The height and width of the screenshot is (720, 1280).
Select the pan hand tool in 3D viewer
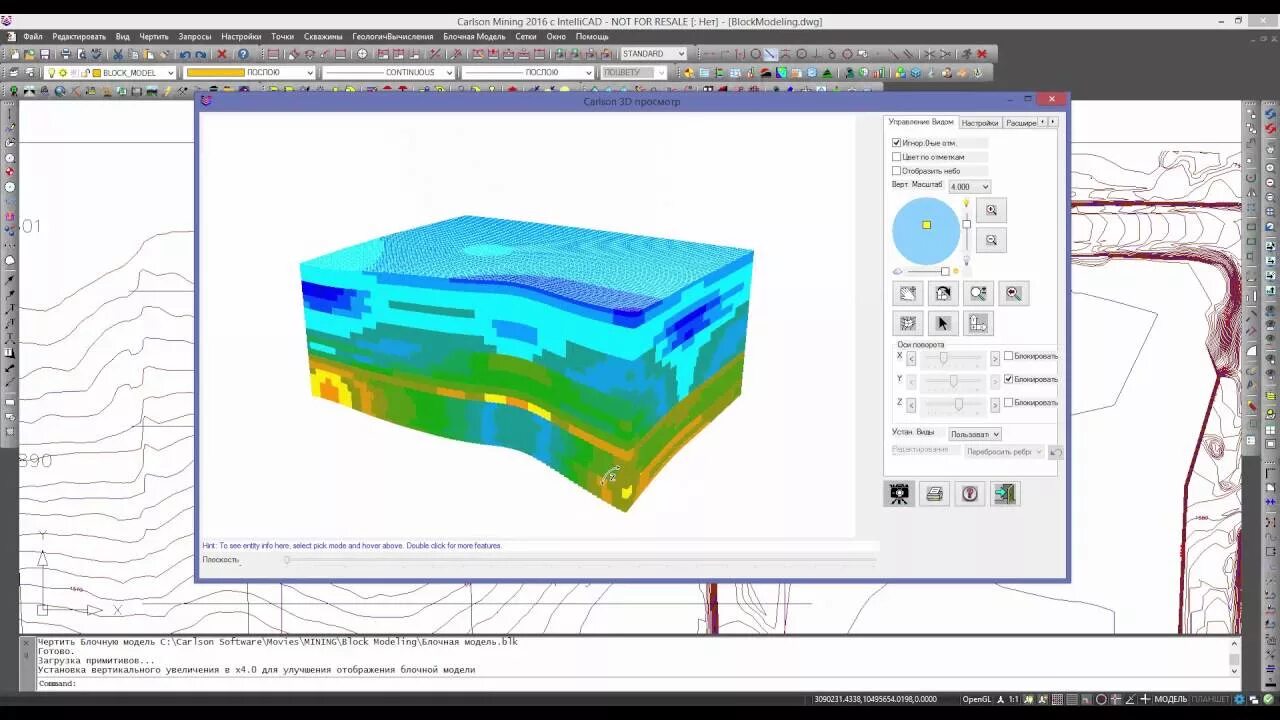click(x=907, y=293)
